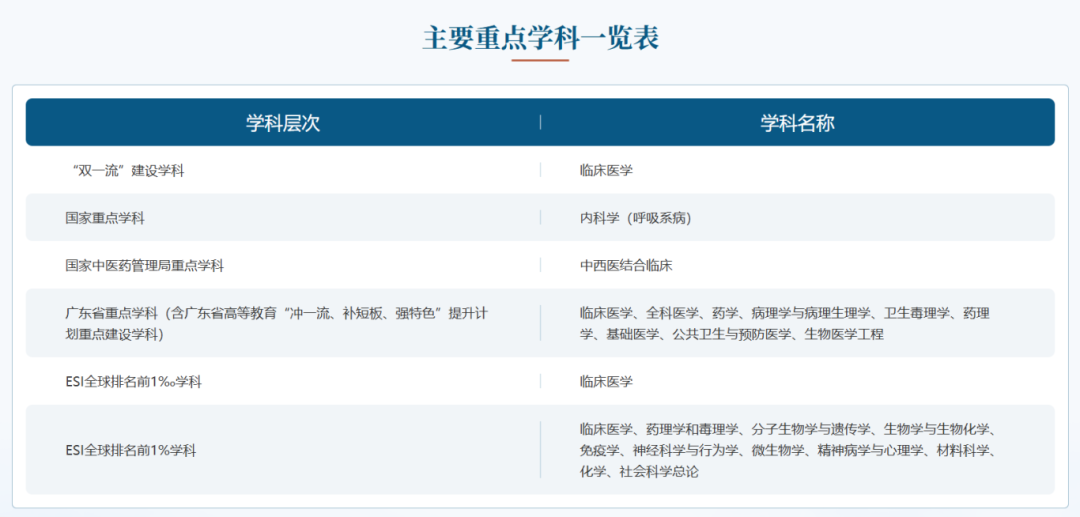The image size is (1080, 517).
Task: Click the "双一流"建设学科 cell
Action: pos(127,171)
